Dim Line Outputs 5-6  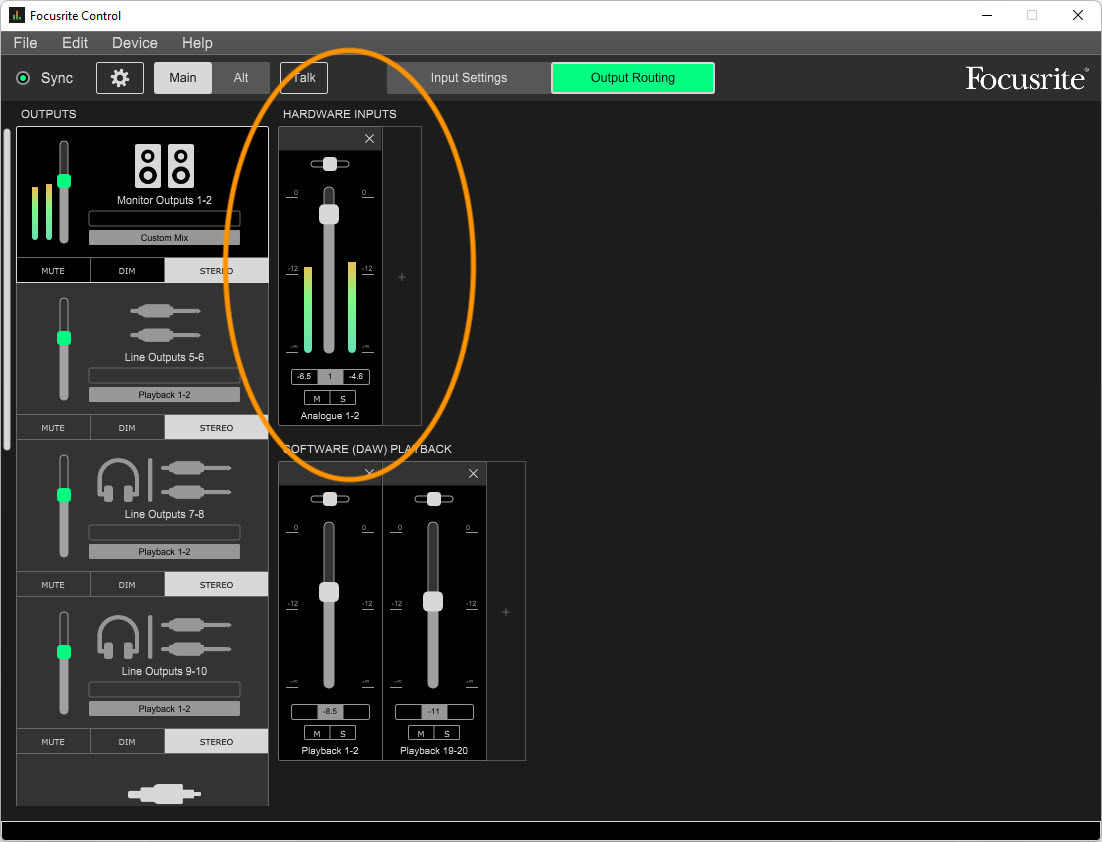click(x=127, y=427)
